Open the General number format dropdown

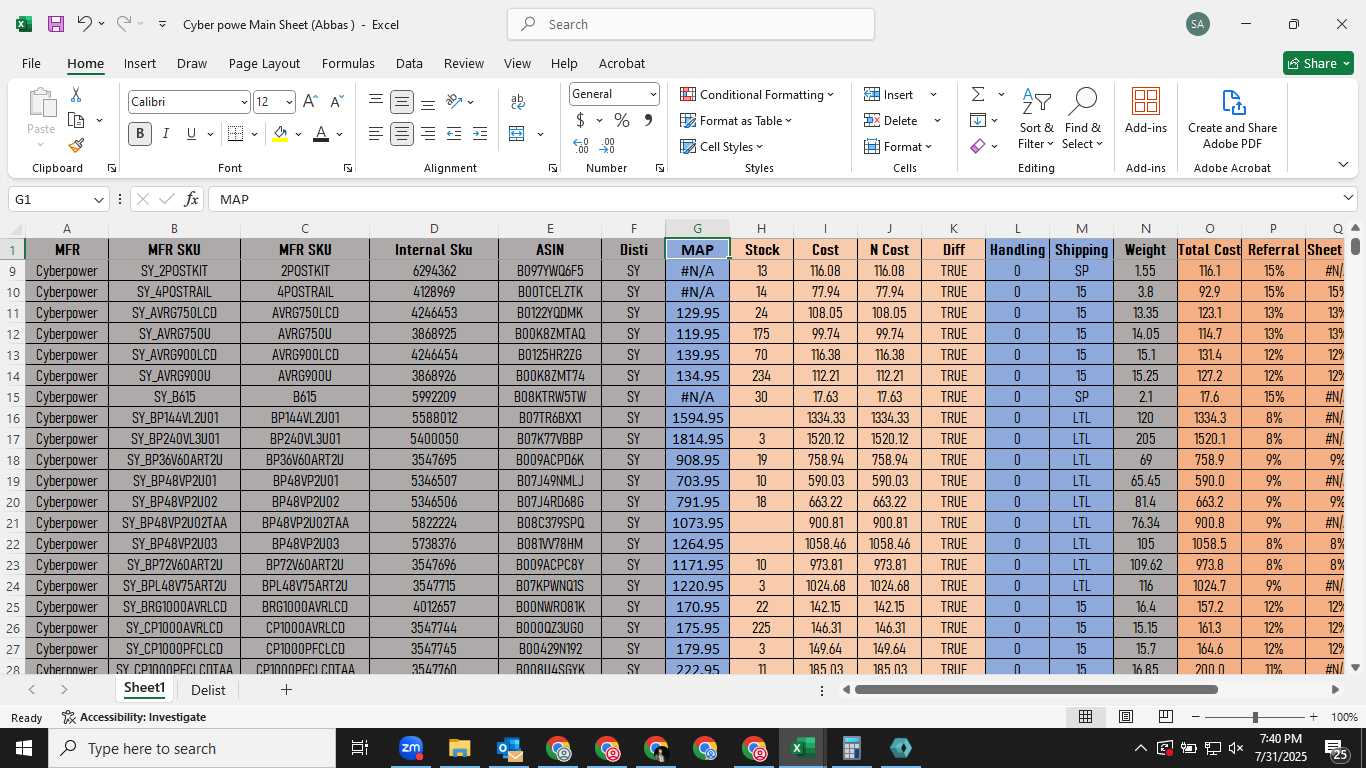click(x=653, y=94)
